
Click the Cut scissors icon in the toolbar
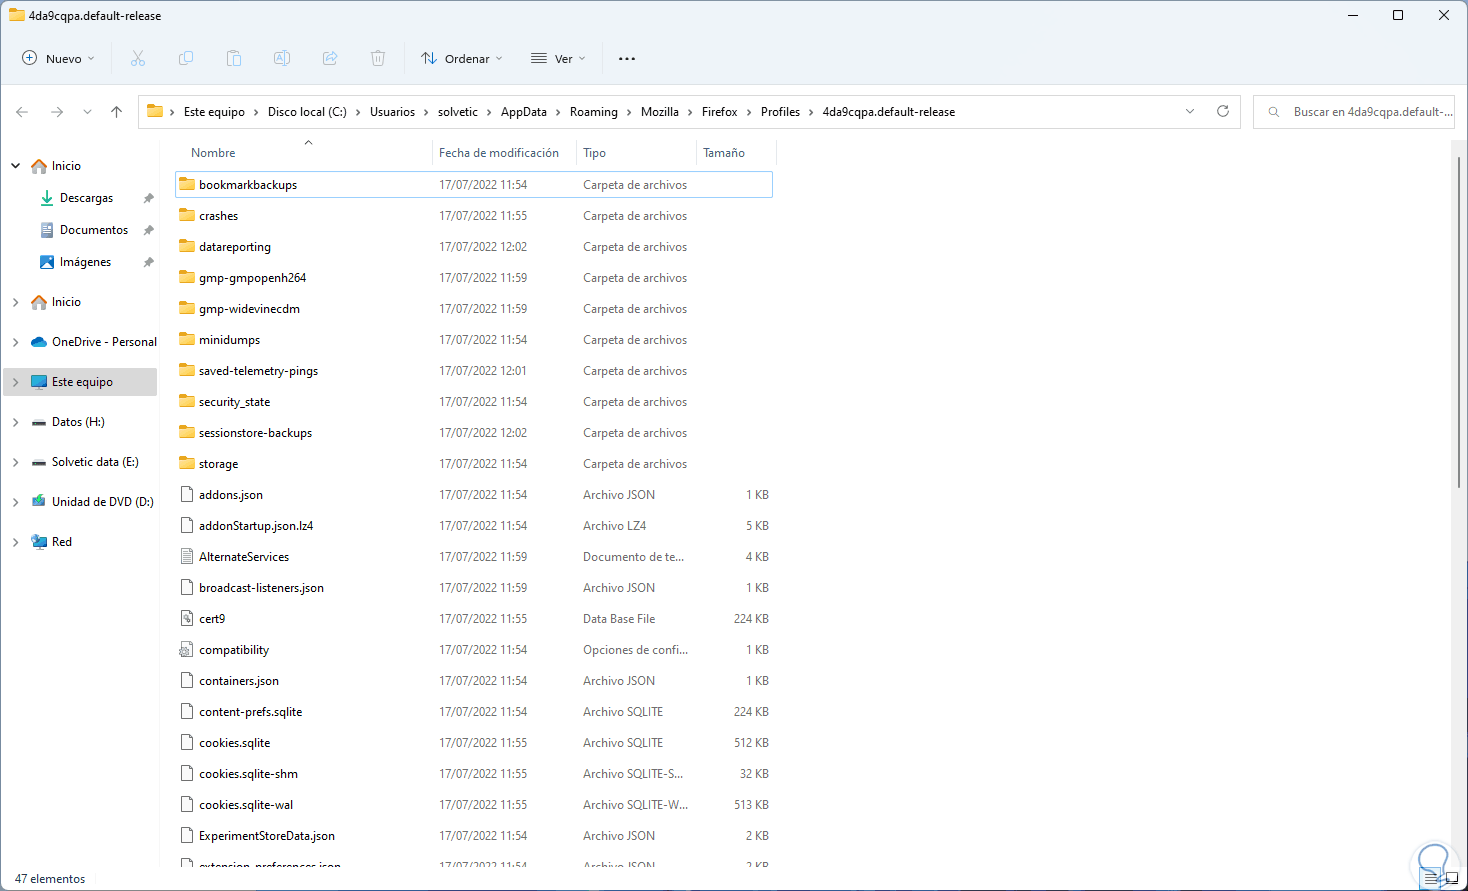(138, 59)
